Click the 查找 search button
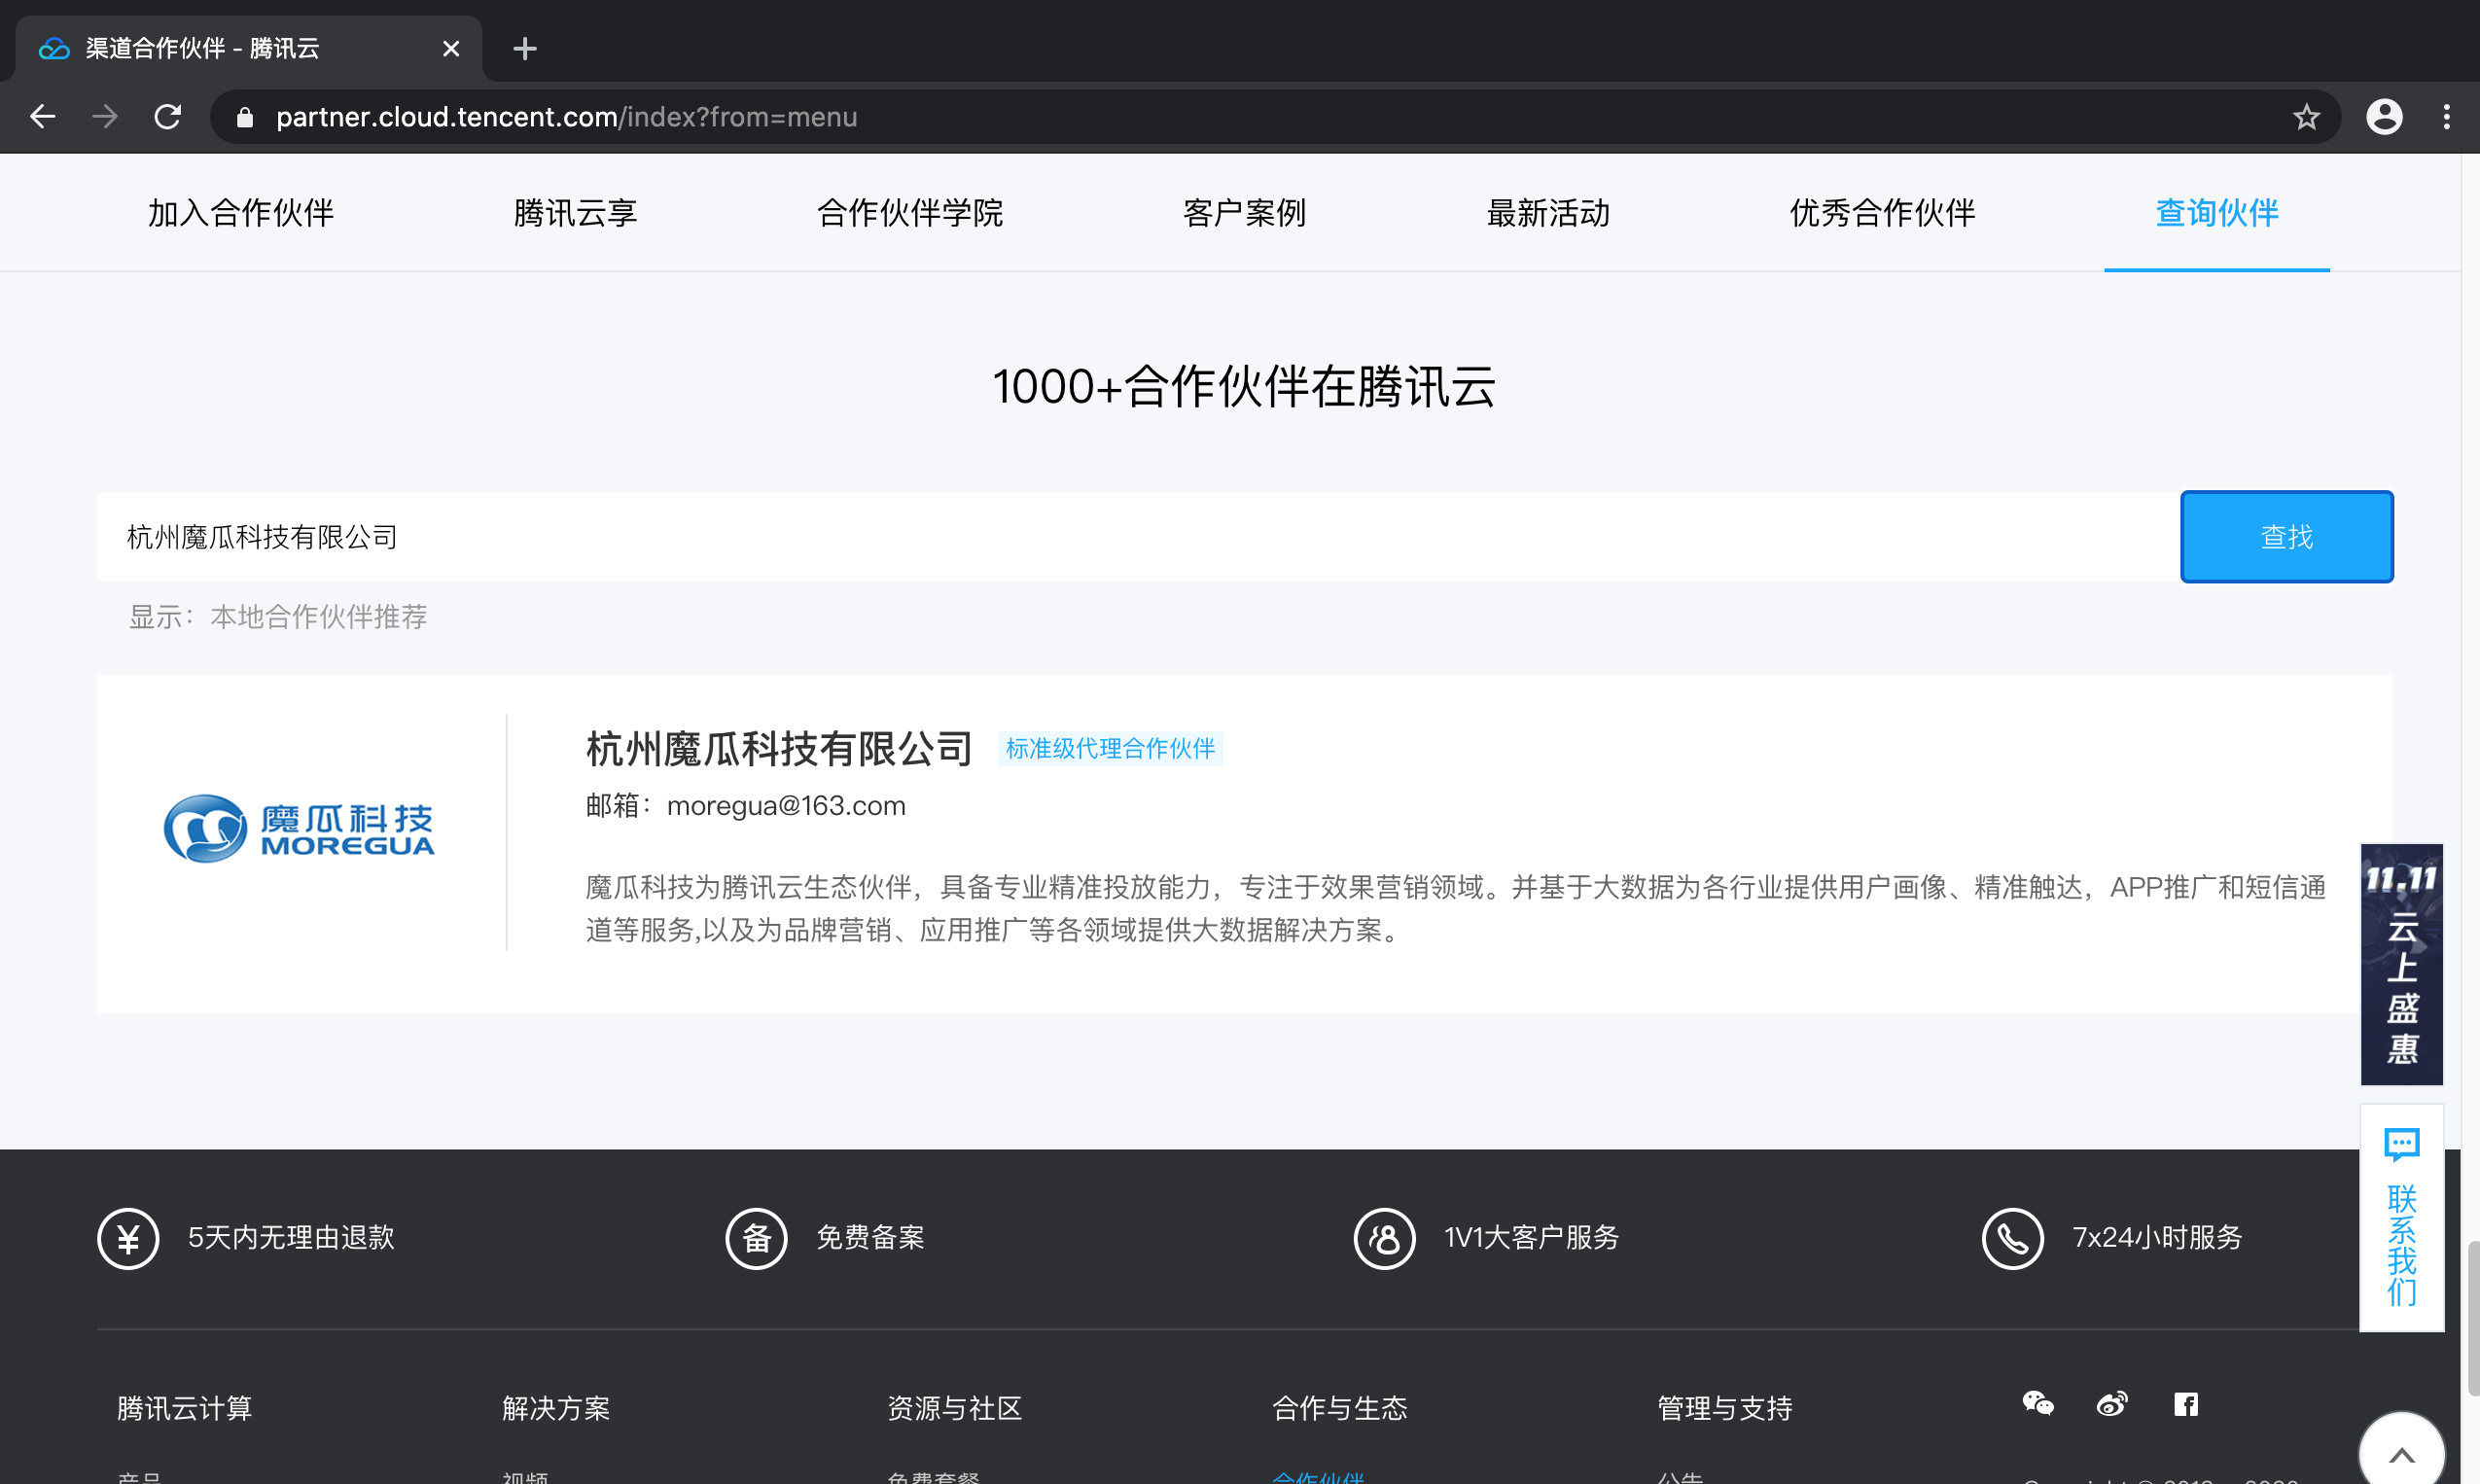The image size is (2480, 1484). click(2286, 537)
